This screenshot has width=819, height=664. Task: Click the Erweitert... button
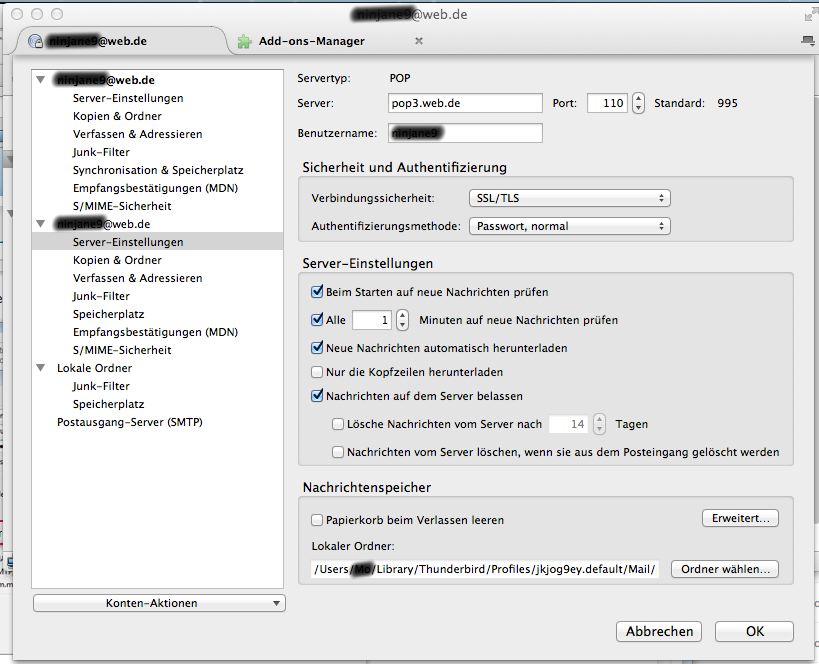tap(739, 518)
